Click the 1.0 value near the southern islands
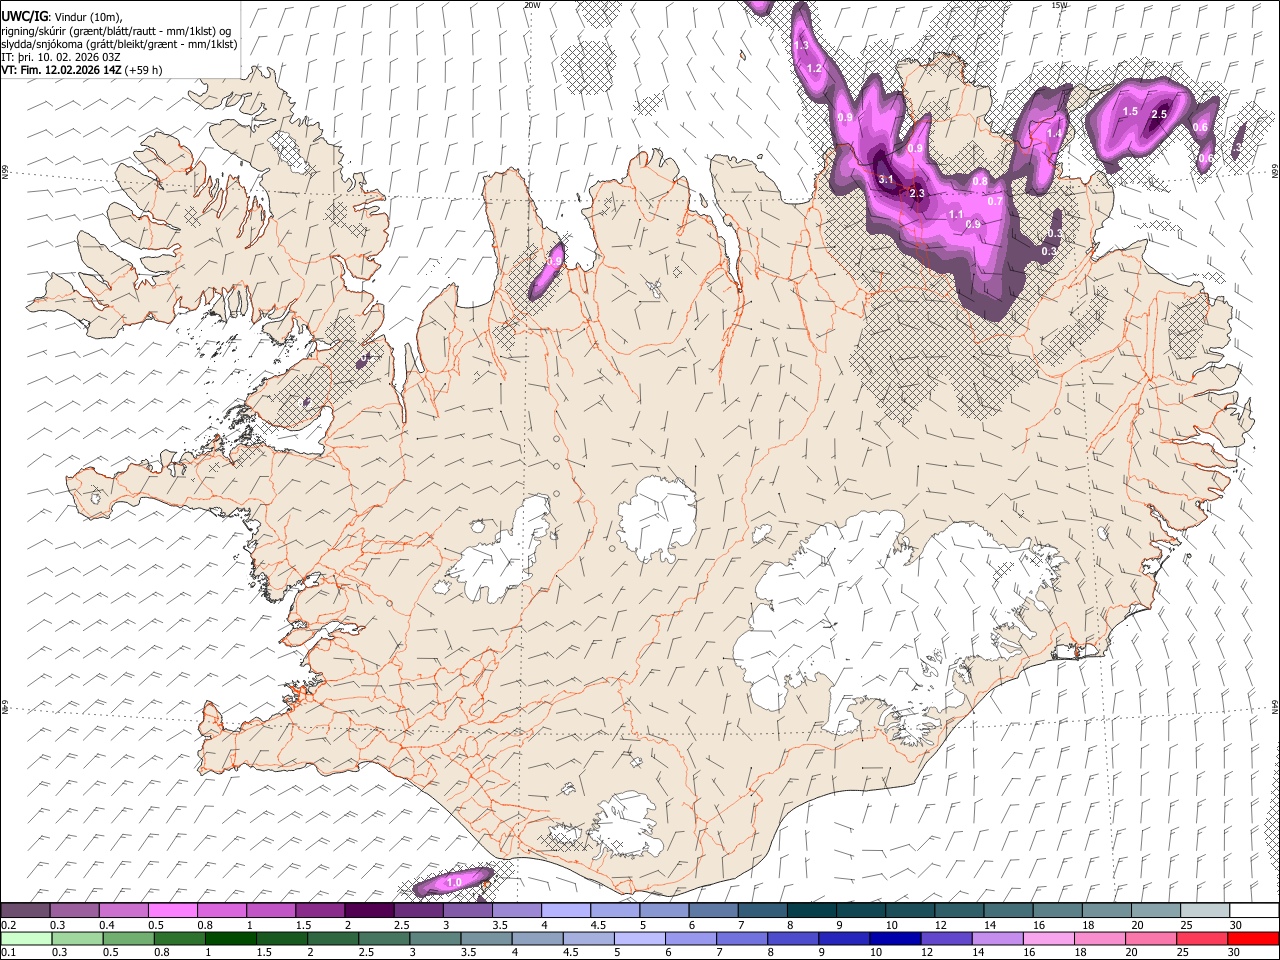The height and width of the screenshot is (960, 1280). tap(454, 883)
